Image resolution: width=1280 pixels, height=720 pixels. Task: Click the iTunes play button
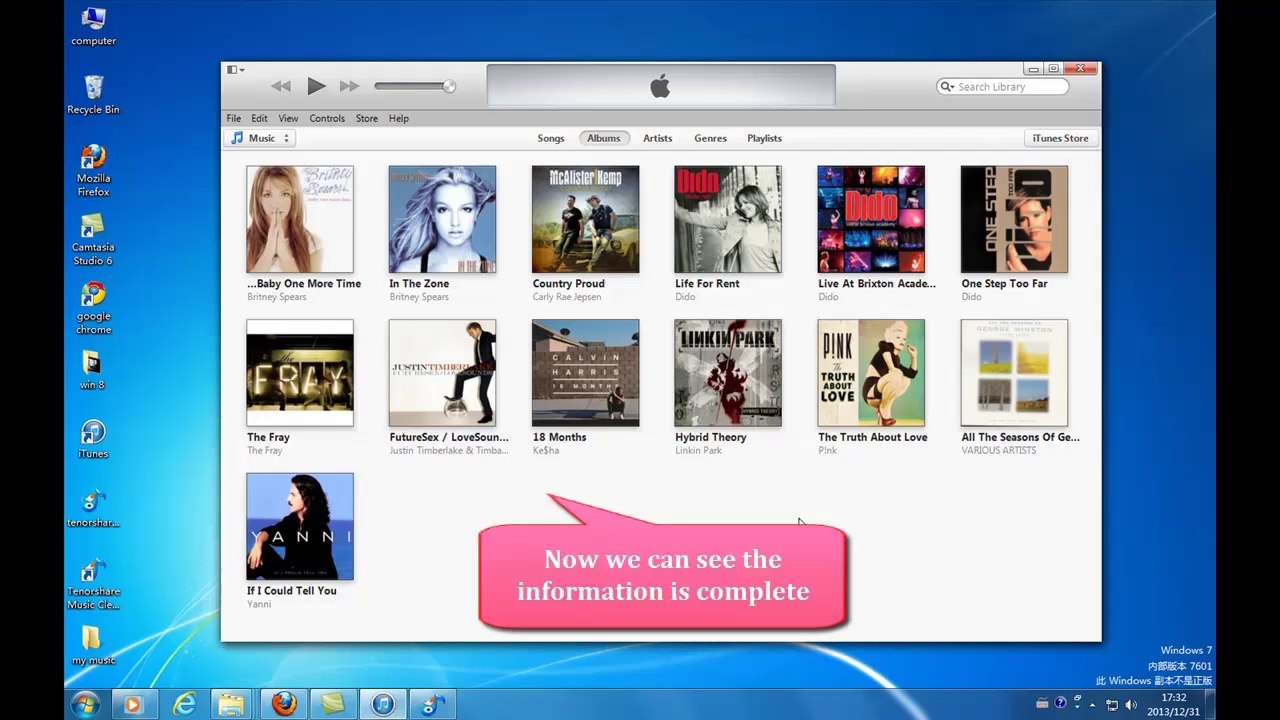pyautogui.click(x=316, y=87)
